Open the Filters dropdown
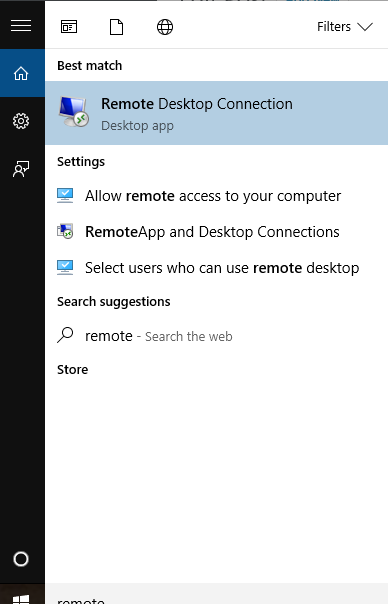The width and height of the screenshot is (388, 604). 345,27
